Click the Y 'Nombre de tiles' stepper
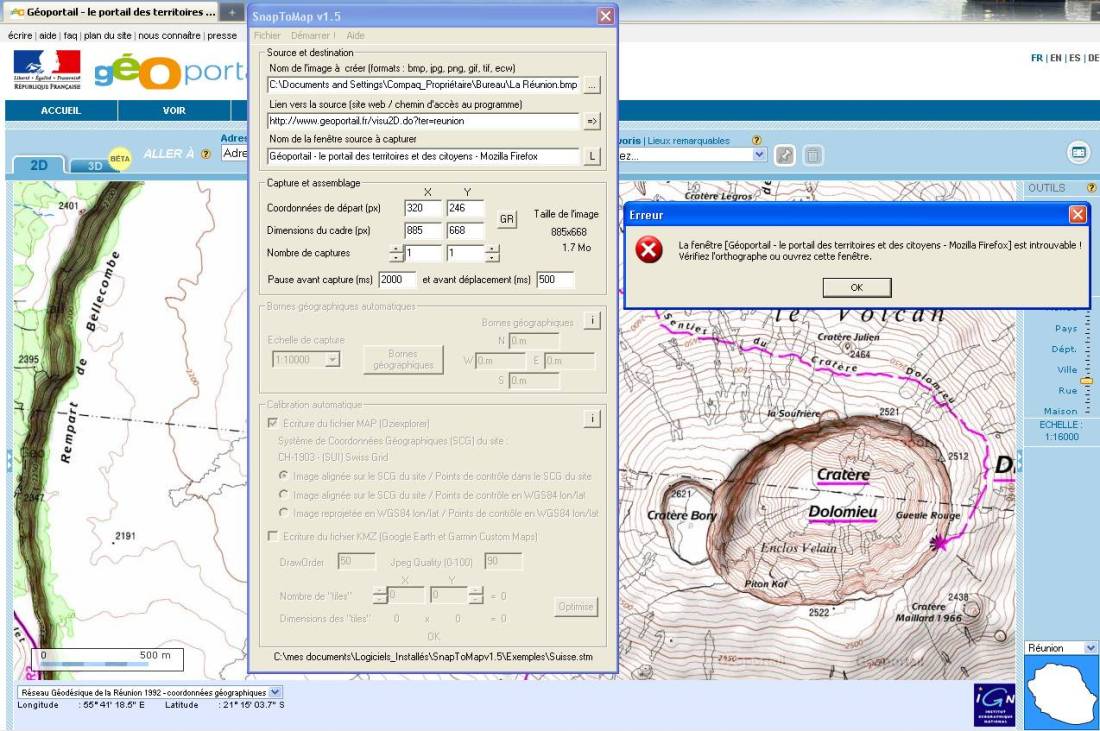The width and height of the screenshot is (1100, 731). pyautogui.click(x=476, y=596)
